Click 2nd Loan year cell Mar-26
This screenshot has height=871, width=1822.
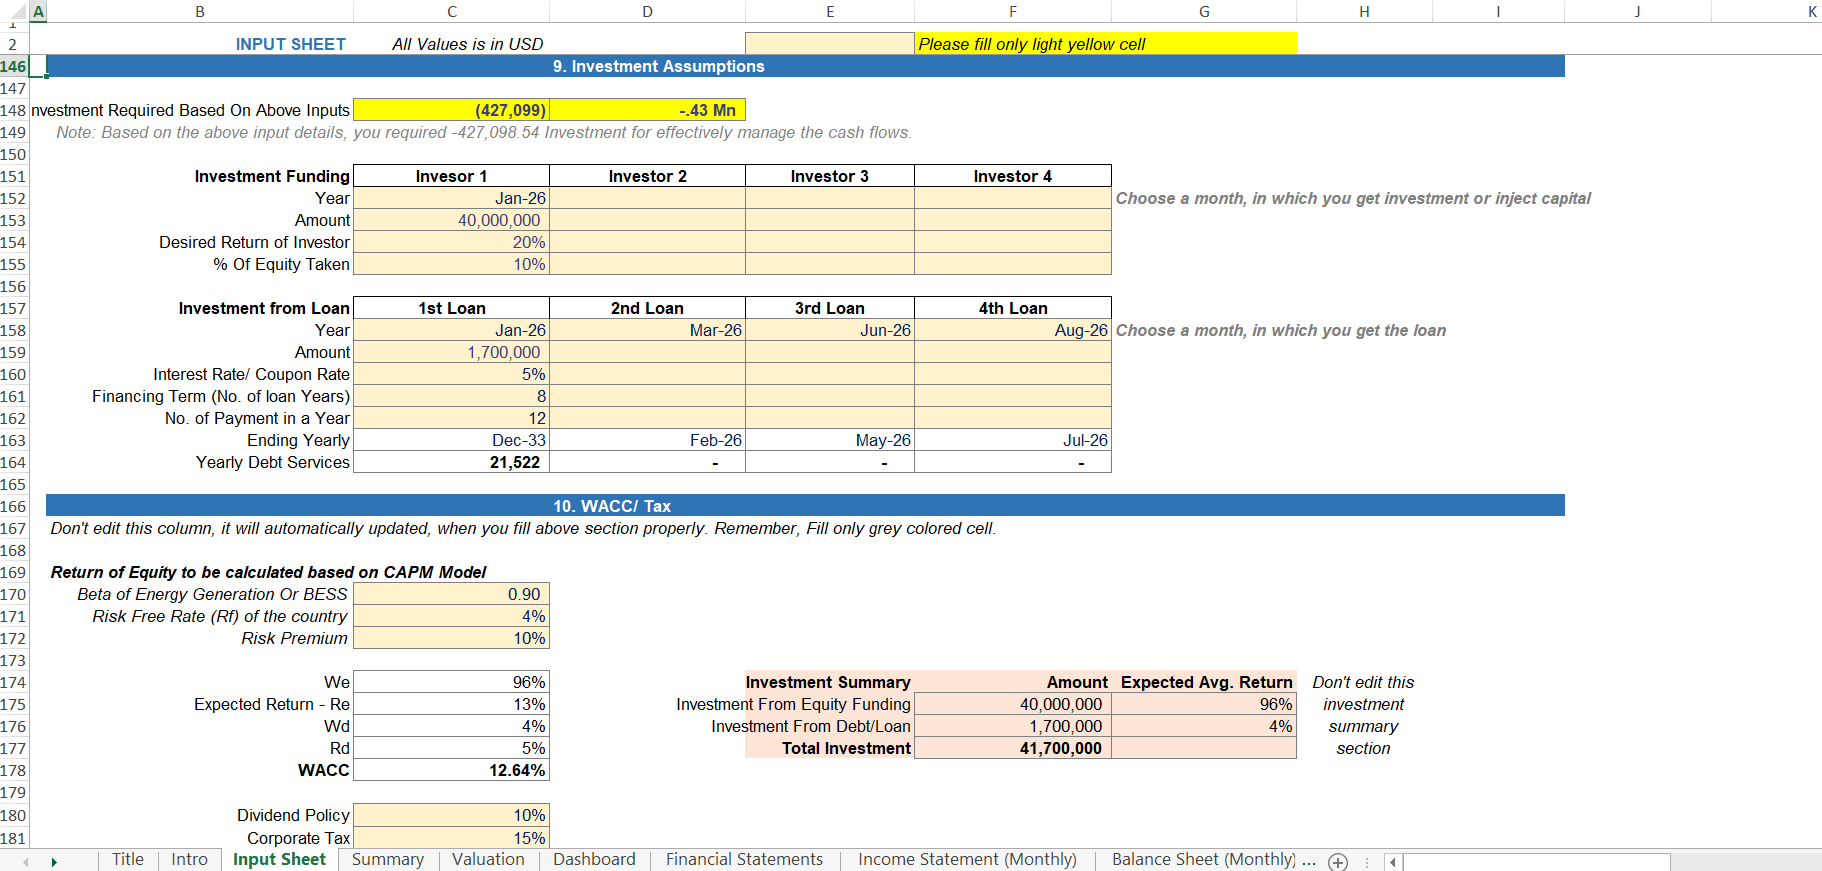(x=647, y=330)
